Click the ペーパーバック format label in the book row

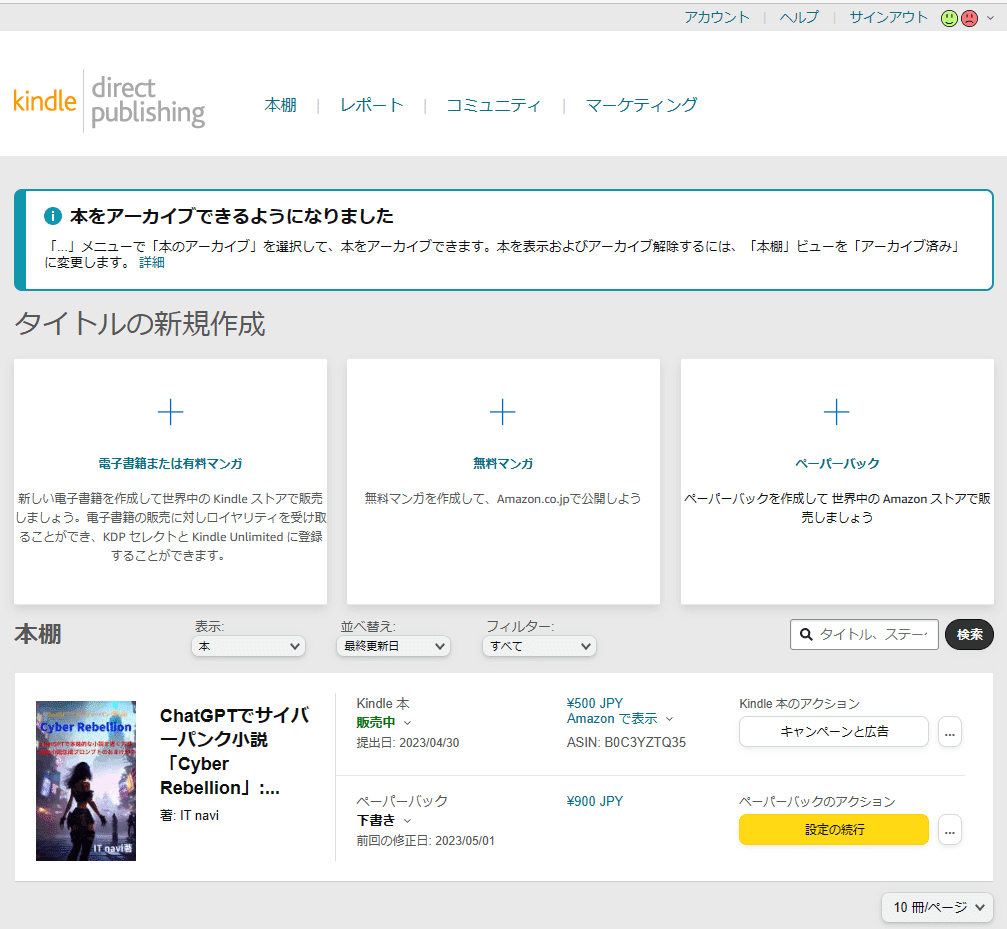[x=402, y=801]
